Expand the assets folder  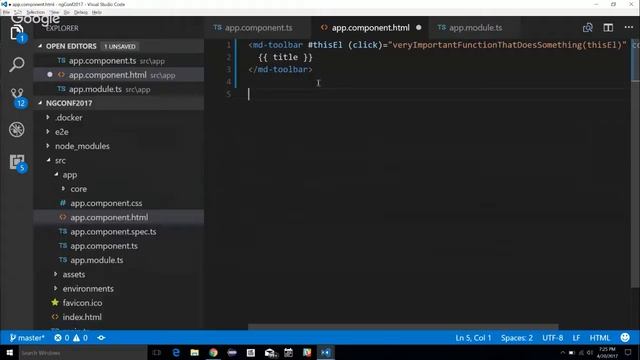click(56, 274)
